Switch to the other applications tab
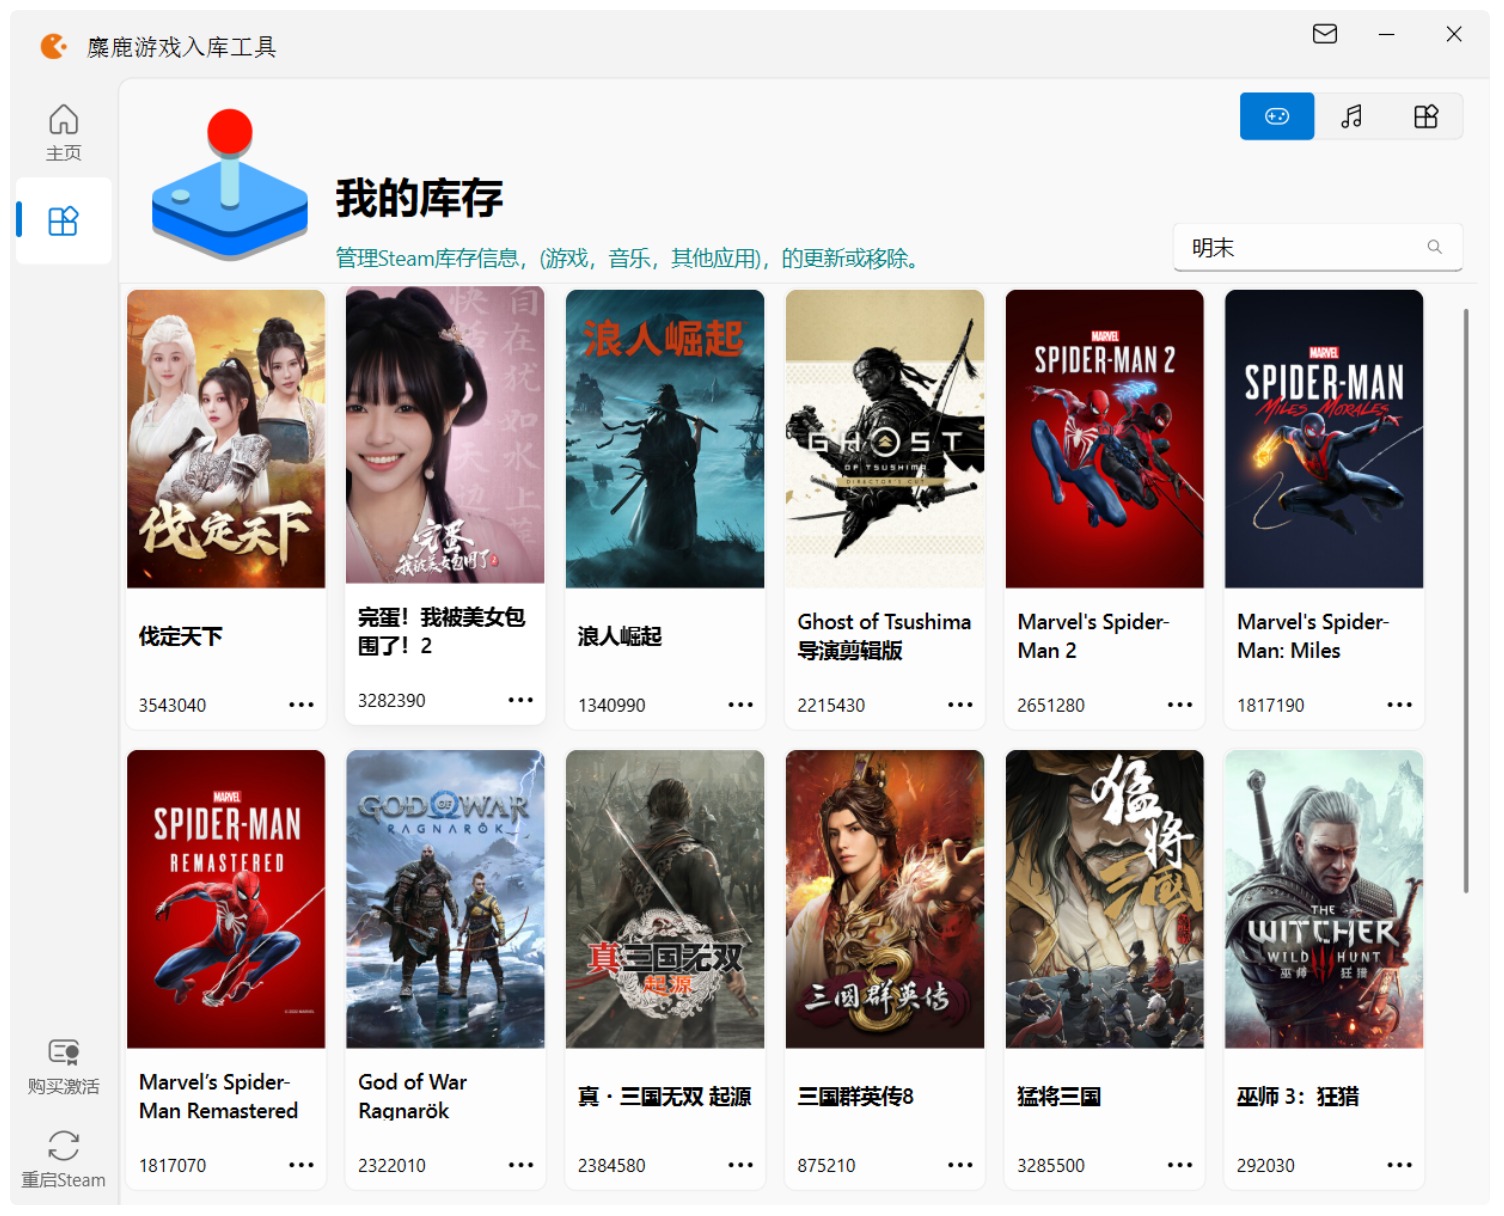 (x=1426, y=116)
